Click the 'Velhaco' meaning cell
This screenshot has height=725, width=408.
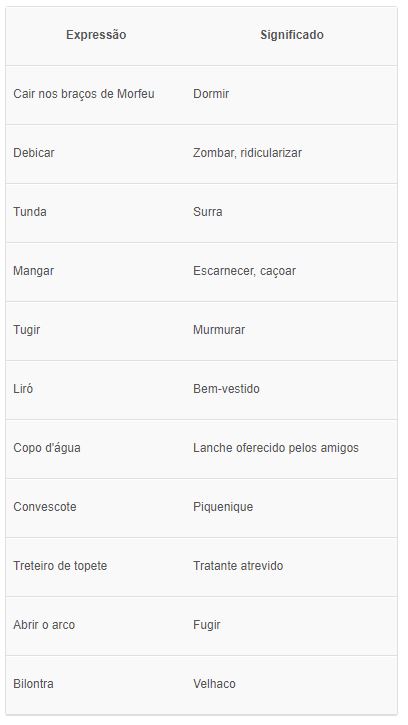coord(214,684)
